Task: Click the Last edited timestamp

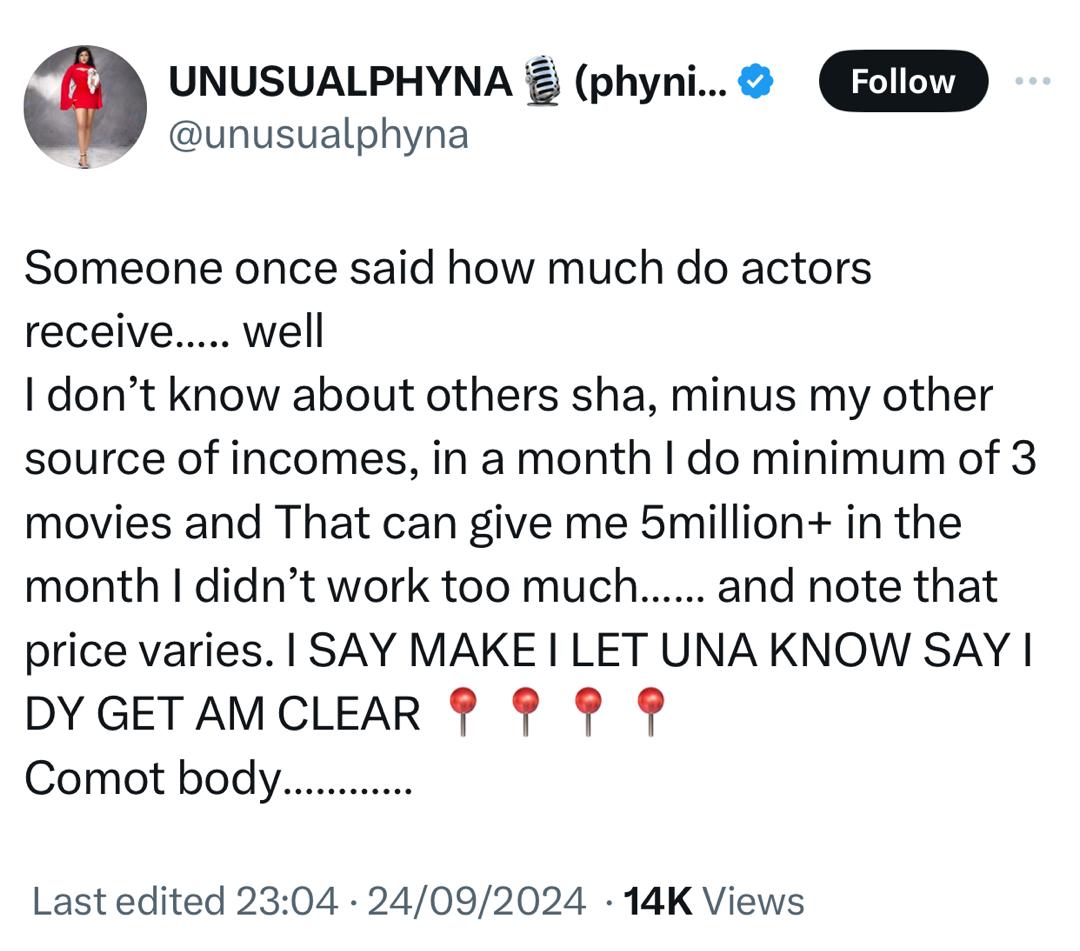Action: pos(135,898)
